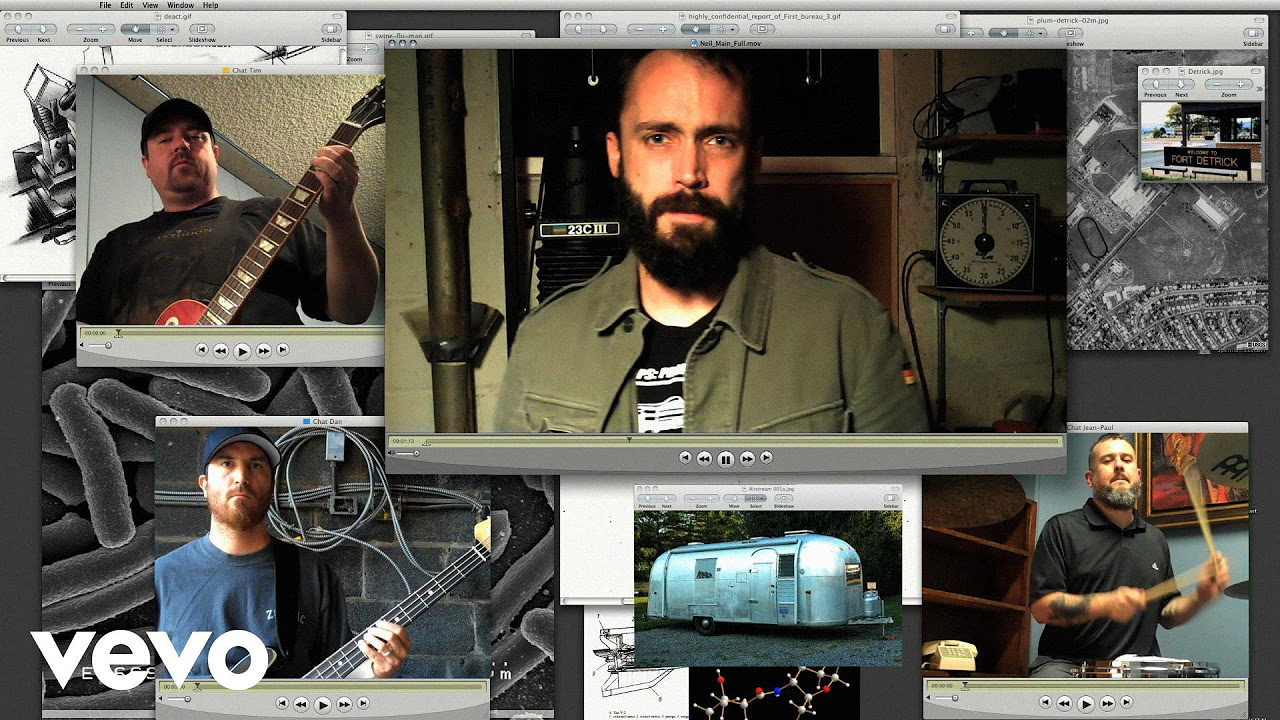The image size is (1280, 720).
Task: Rewind the Neil_Main_Full.mov movie
Action: coord(704,458)
